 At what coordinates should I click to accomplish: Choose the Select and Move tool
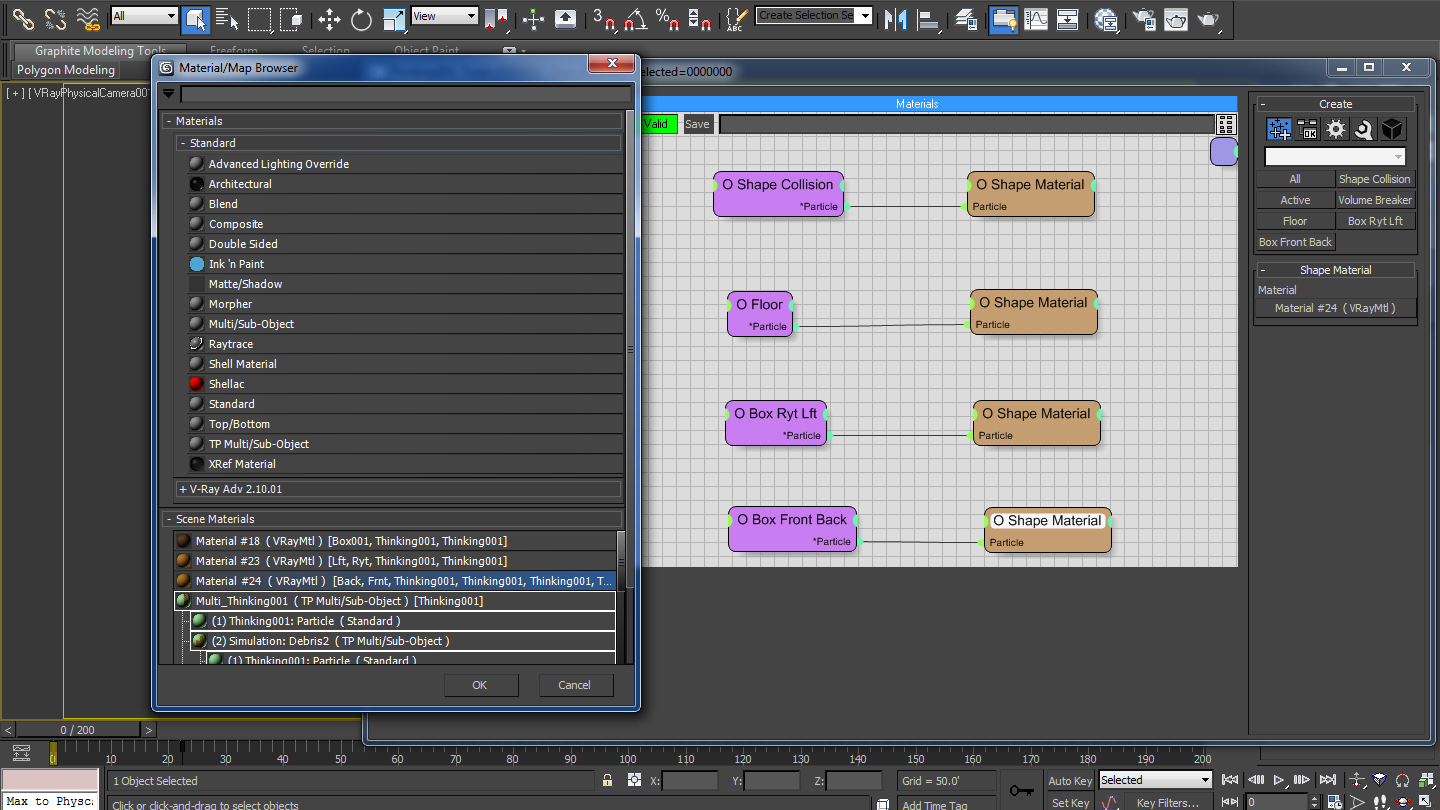pyautogui.click(x=329, y=18)
